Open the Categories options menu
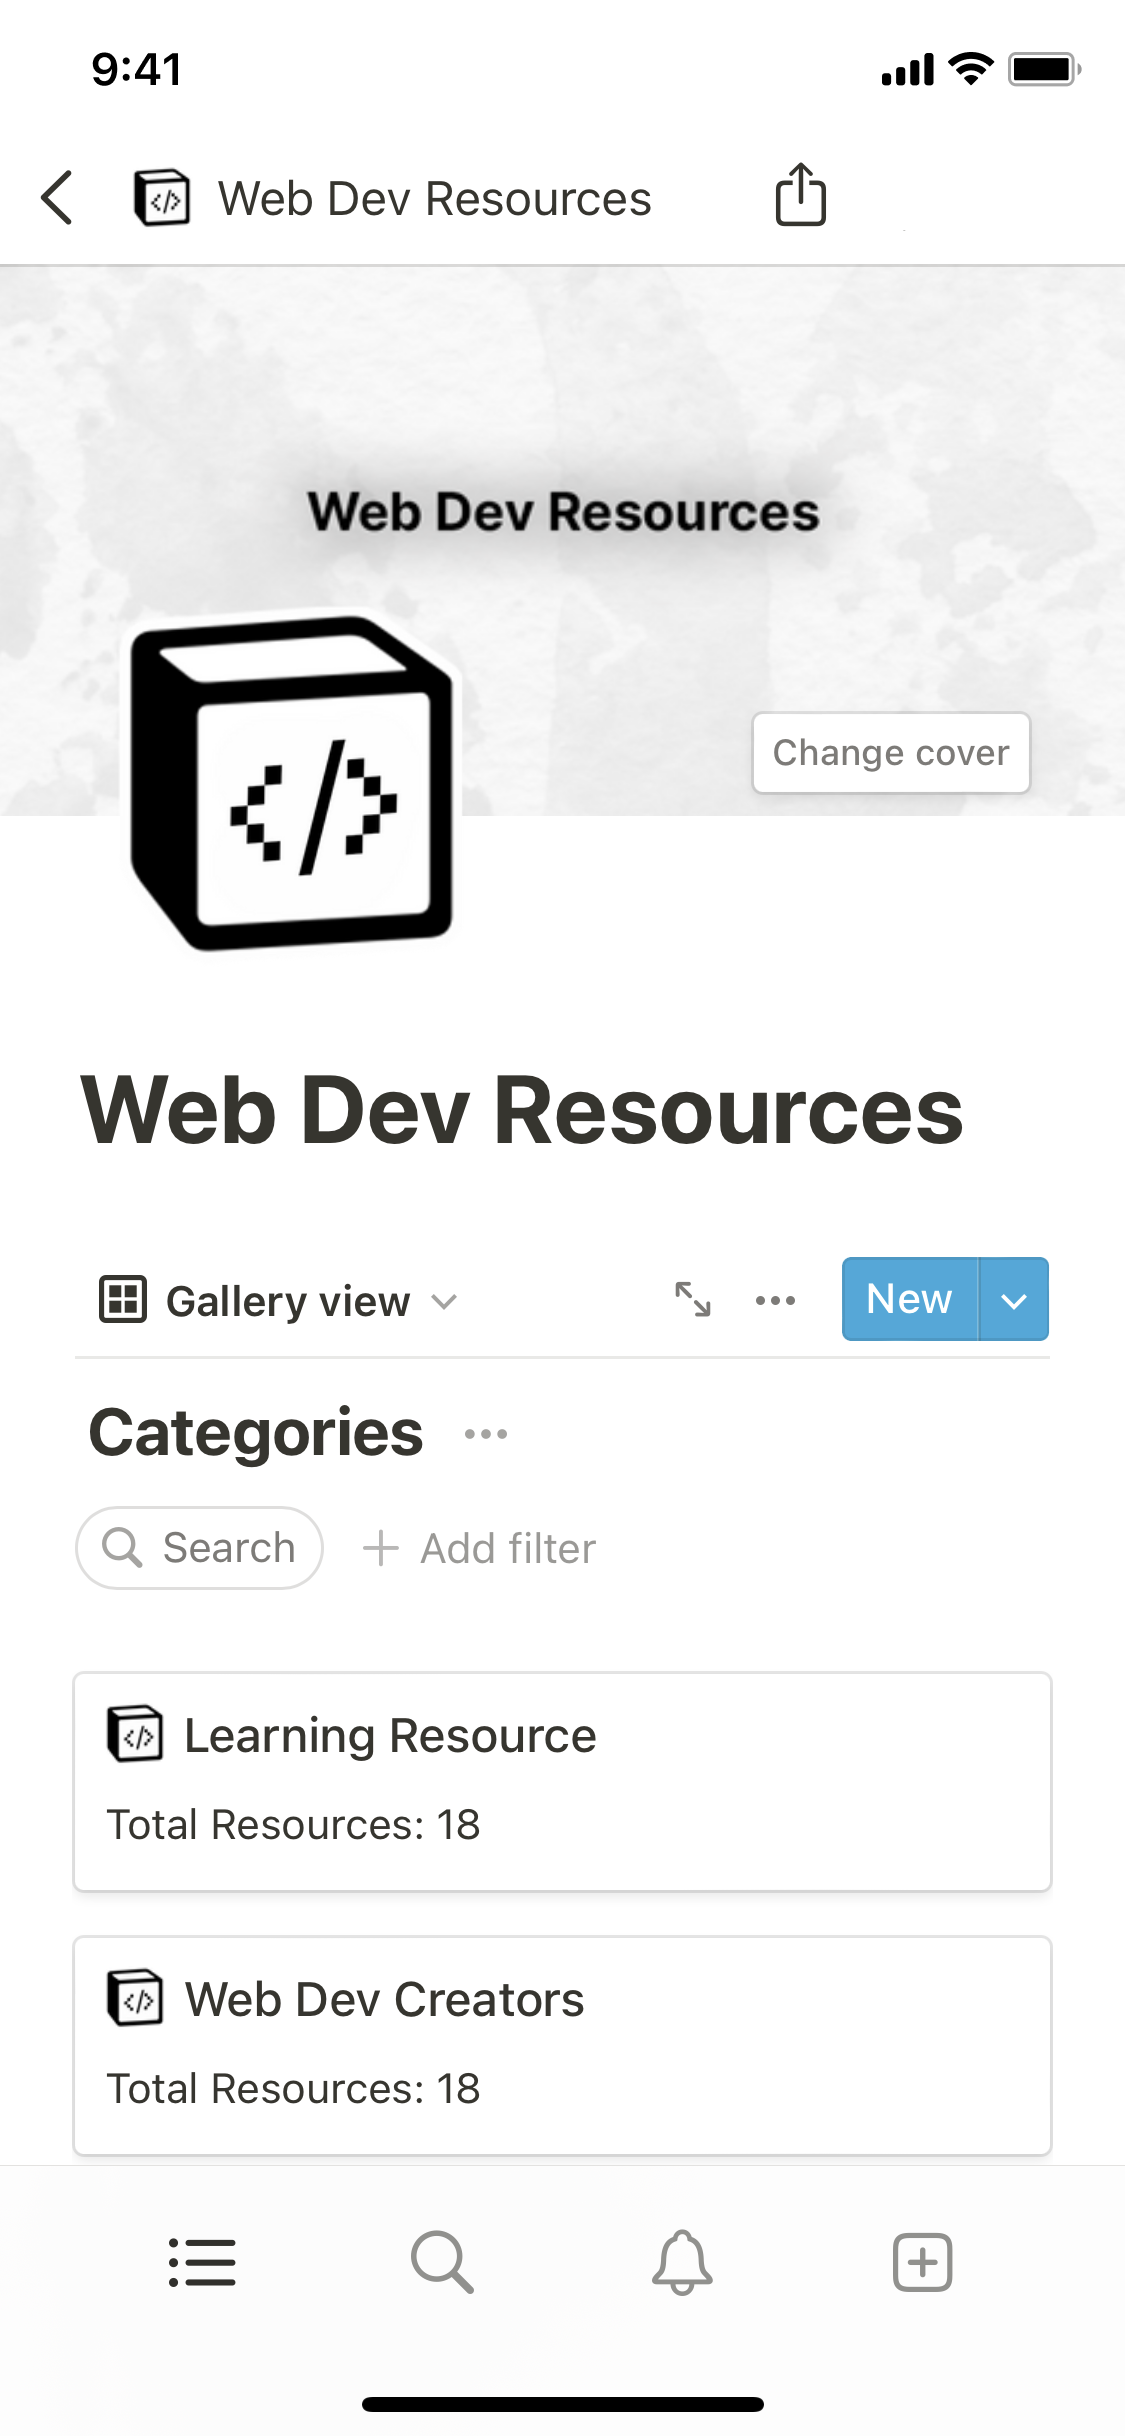This screenshot has width=1125, height=2436. tap(486, 1434)
